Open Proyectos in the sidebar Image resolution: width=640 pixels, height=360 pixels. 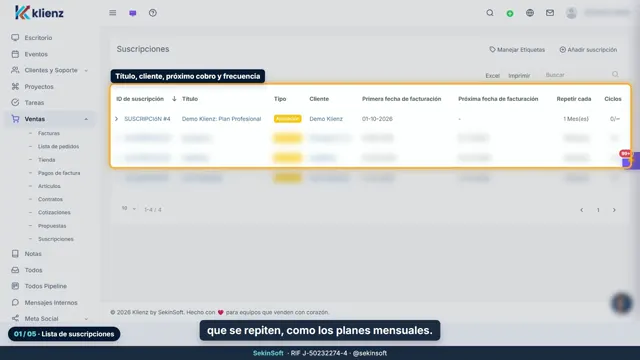tap(39, 87)
